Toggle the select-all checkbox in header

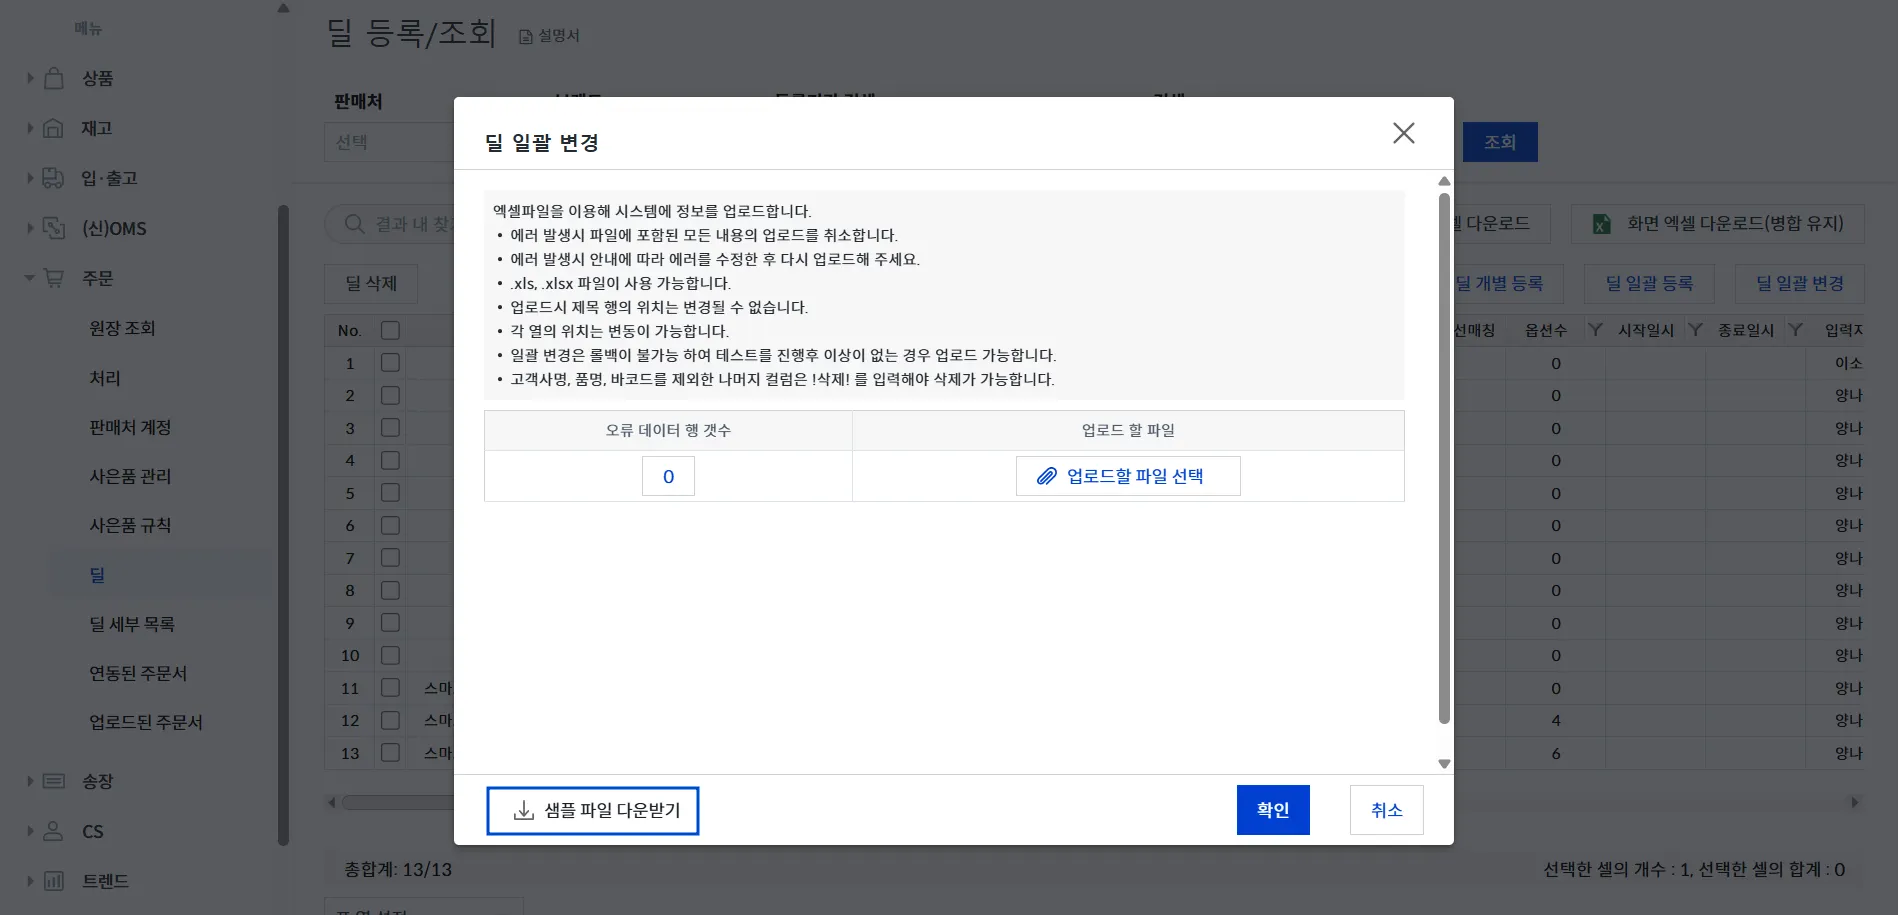390,330
